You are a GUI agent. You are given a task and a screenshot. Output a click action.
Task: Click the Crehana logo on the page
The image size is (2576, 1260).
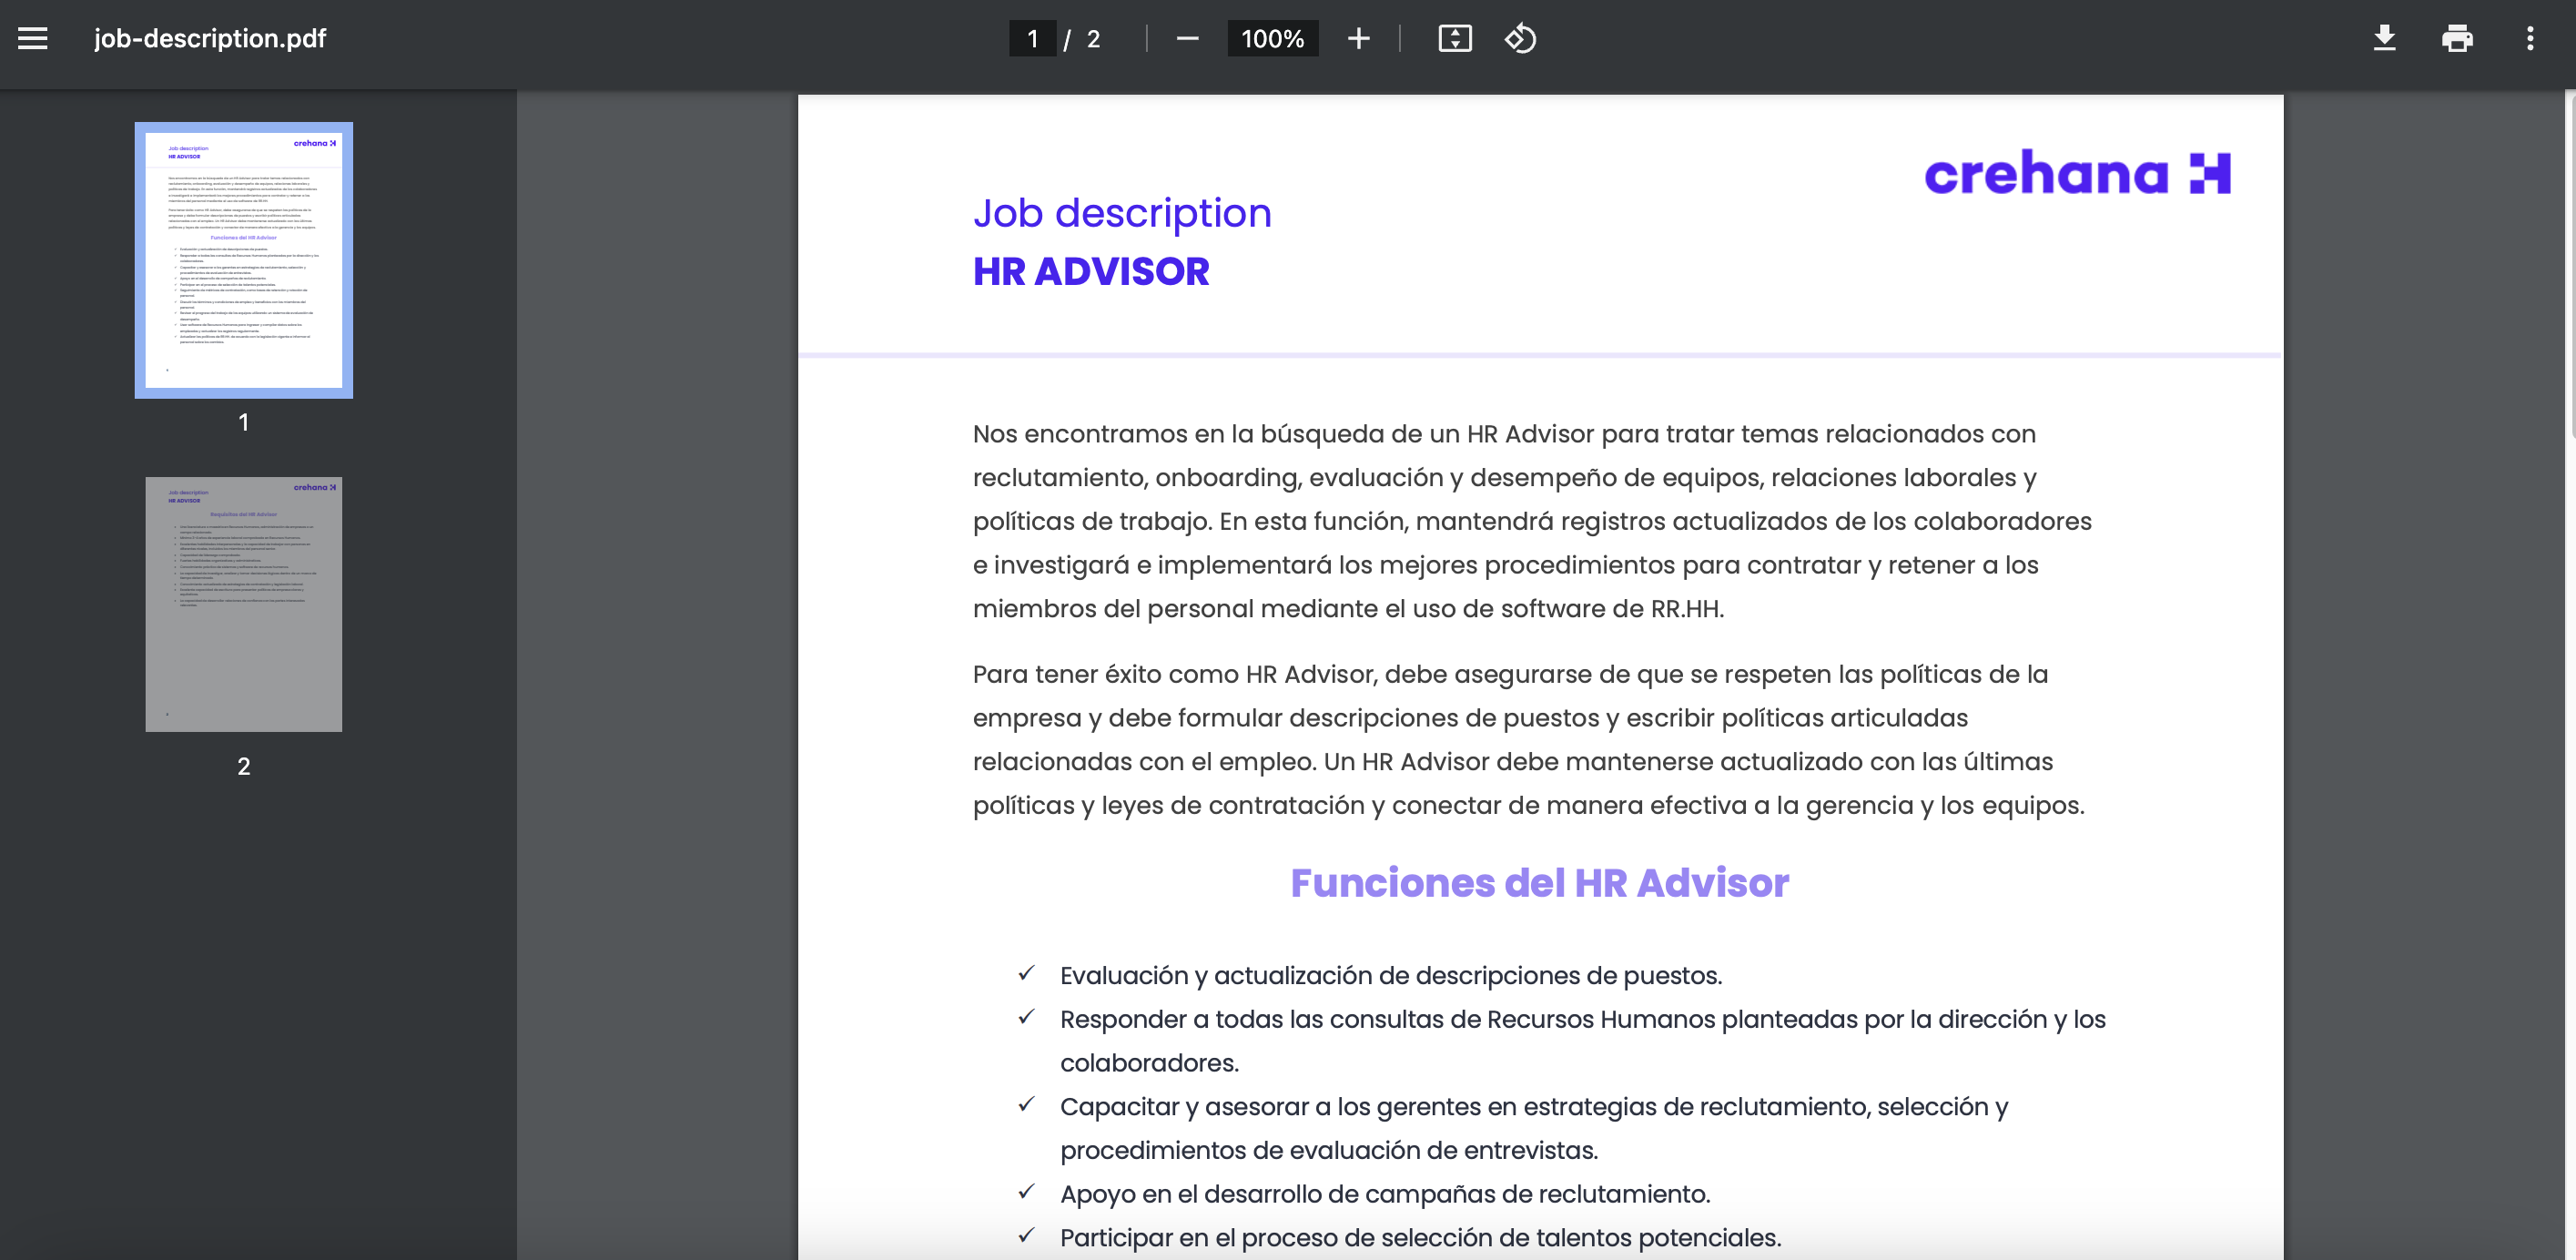coord(2076,172)
